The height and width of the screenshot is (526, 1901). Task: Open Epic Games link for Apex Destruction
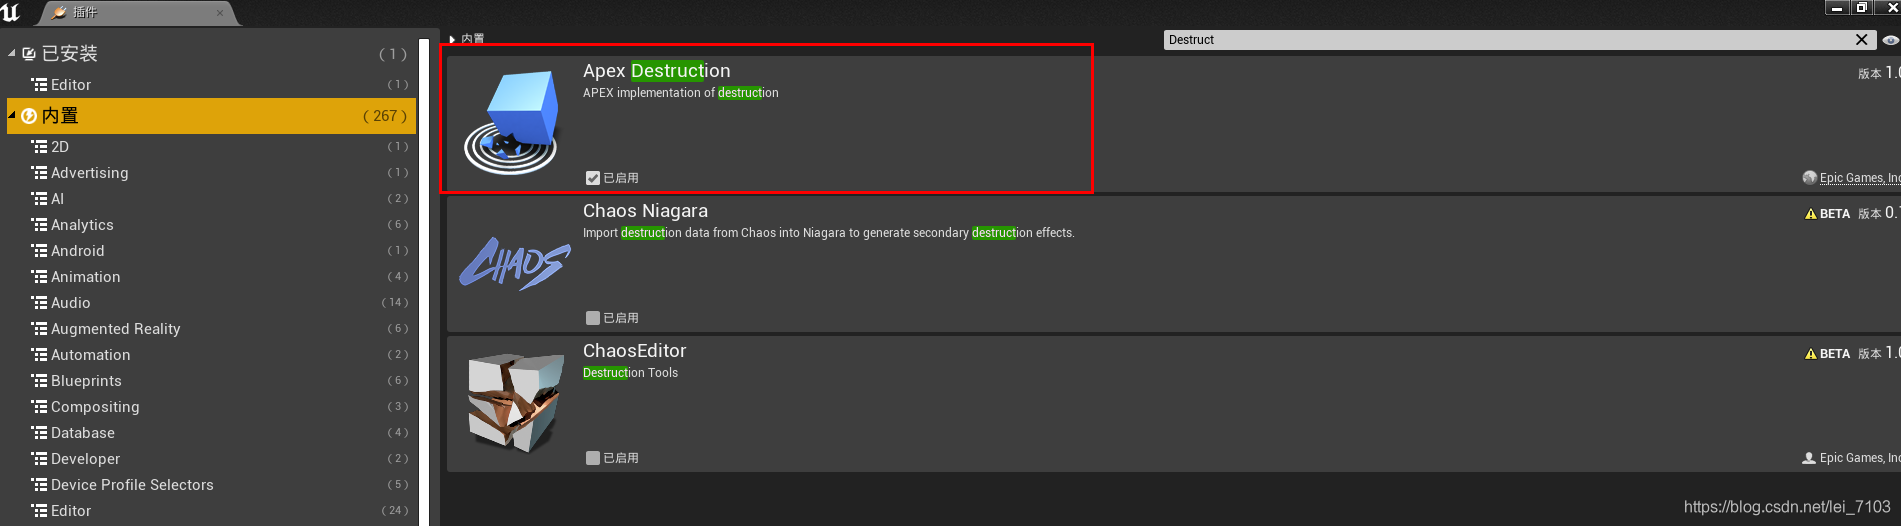coord(1859,178)
